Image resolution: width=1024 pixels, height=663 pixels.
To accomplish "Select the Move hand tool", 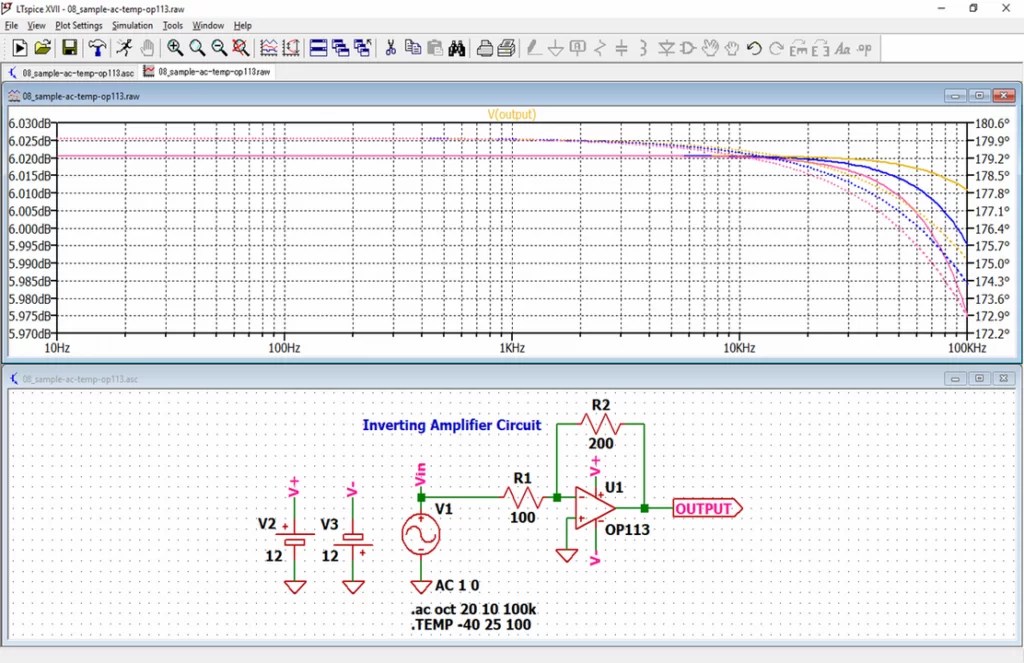I will (711, 48).
